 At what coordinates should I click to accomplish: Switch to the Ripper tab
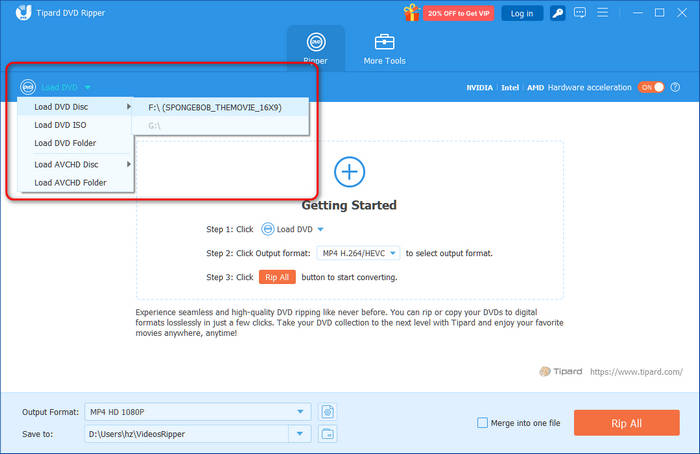click(316, 48)
